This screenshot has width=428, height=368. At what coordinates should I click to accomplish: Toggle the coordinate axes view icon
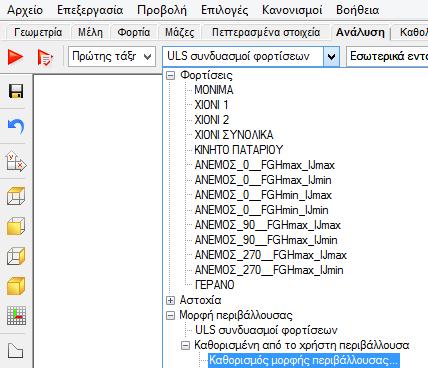coord(16,162)
